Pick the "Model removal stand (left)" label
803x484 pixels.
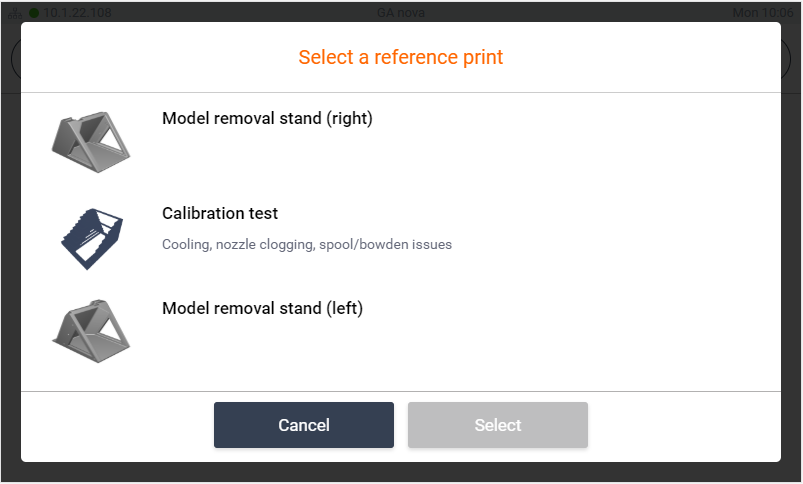[x=263, y=308]
